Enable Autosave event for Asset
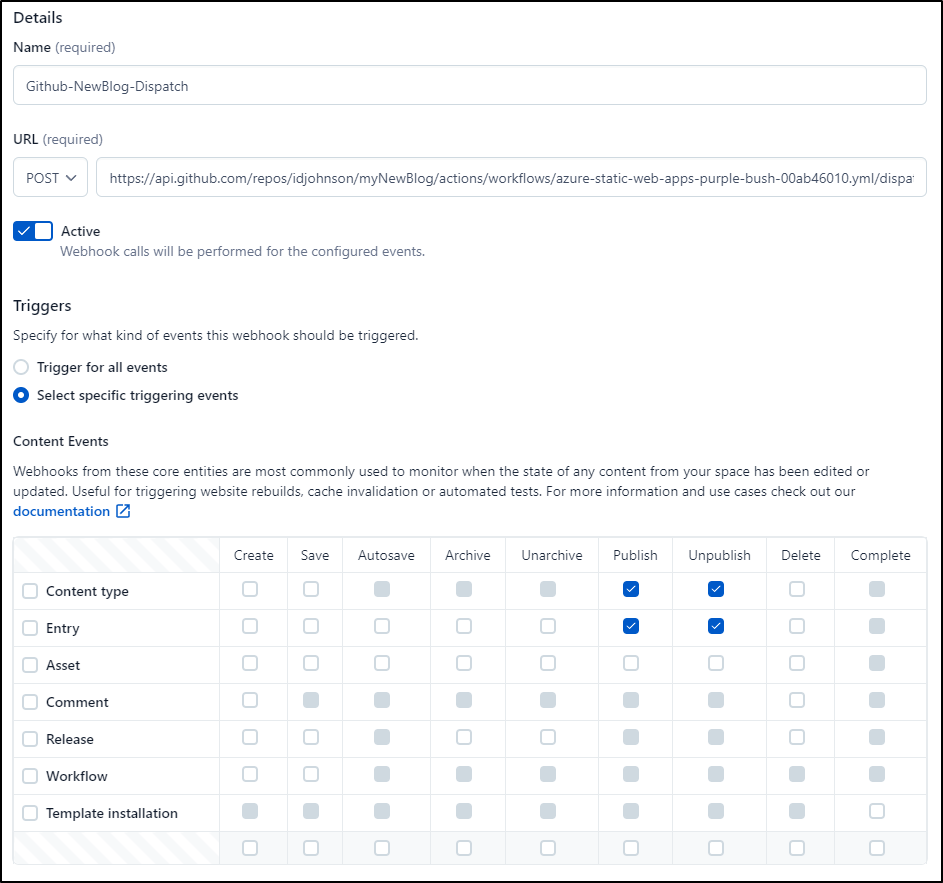 click(382, 663)
